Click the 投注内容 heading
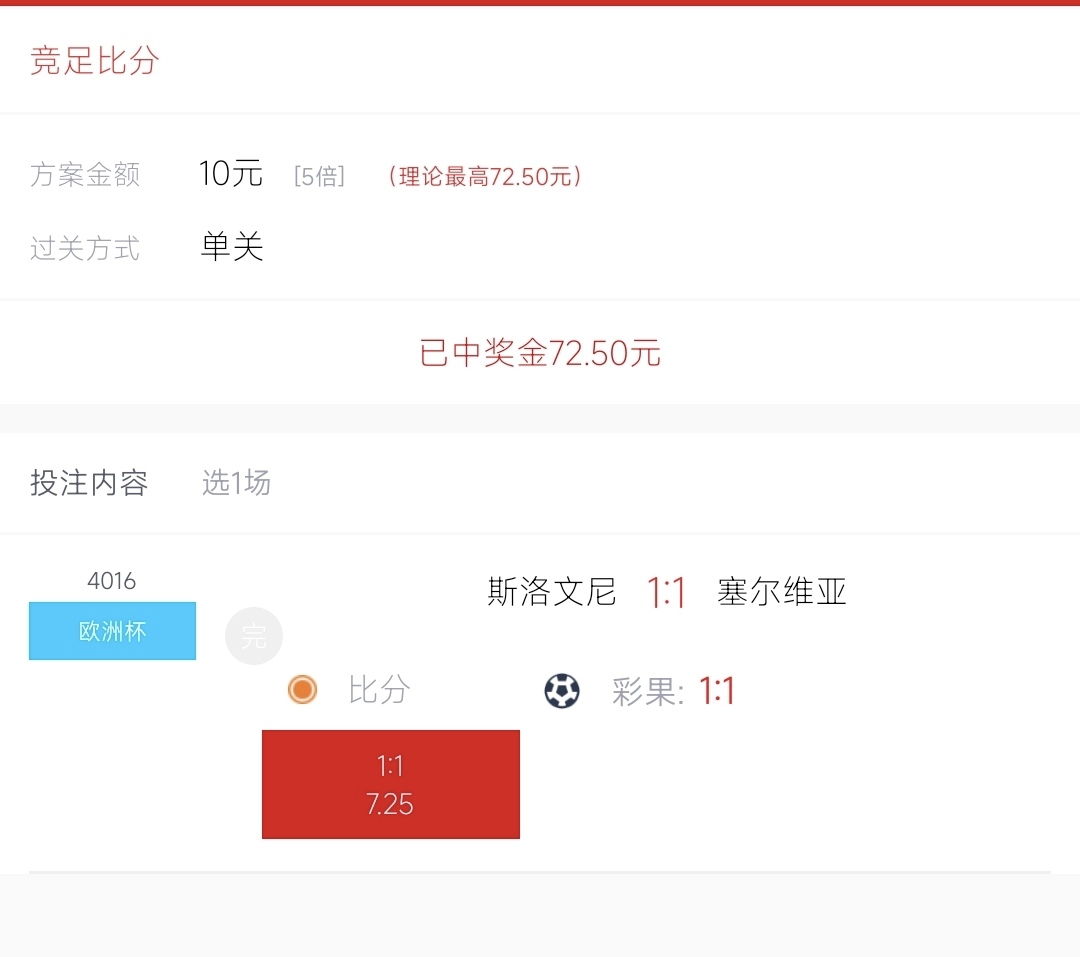The width and height of the screenshot is (1080, 957). pos(89,483)
